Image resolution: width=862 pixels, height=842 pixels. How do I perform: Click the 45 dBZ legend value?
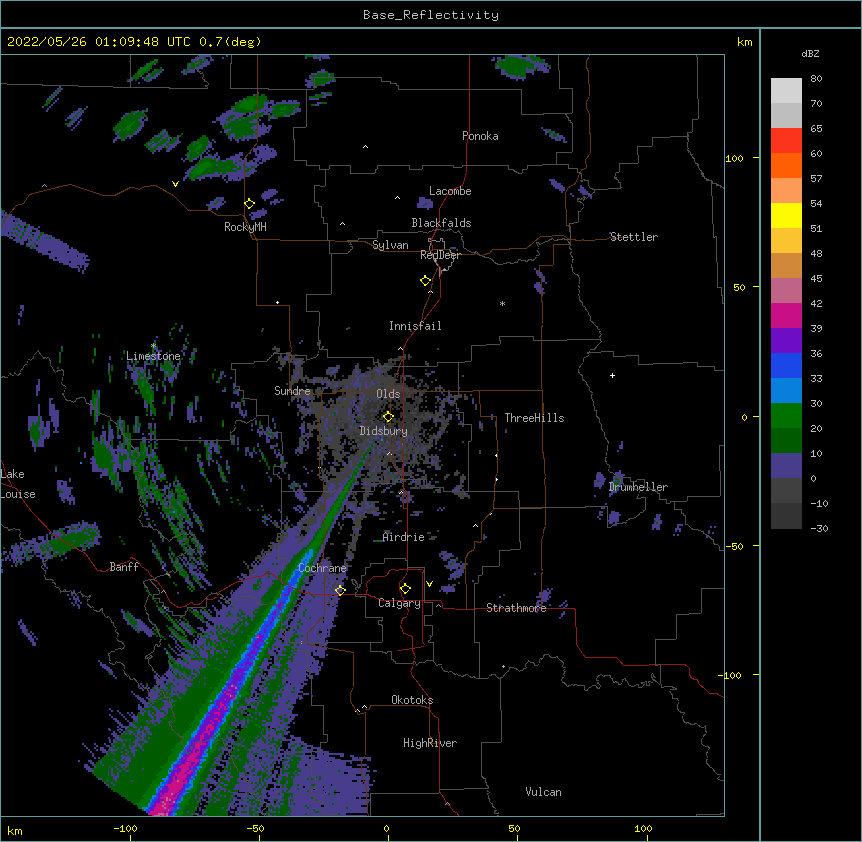pos(816,279)
